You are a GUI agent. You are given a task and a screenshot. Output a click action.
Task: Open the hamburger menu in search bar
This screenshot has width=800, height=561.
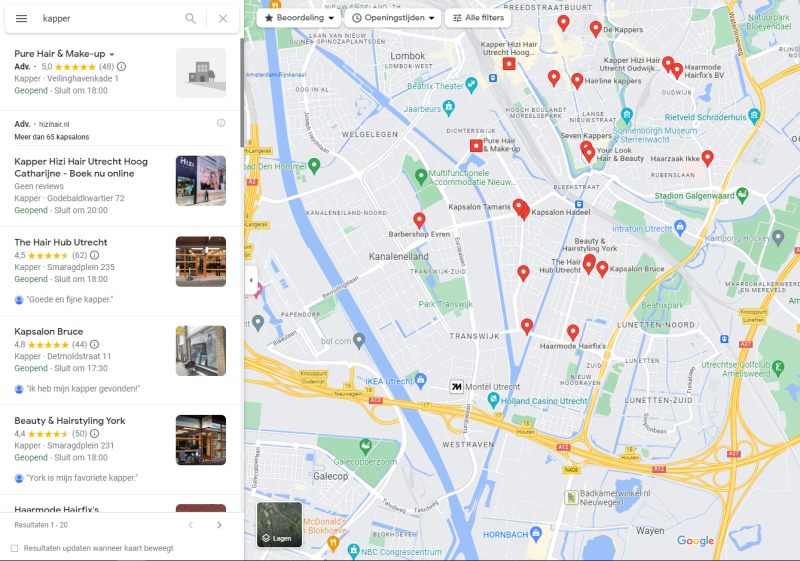click(21, 18)
